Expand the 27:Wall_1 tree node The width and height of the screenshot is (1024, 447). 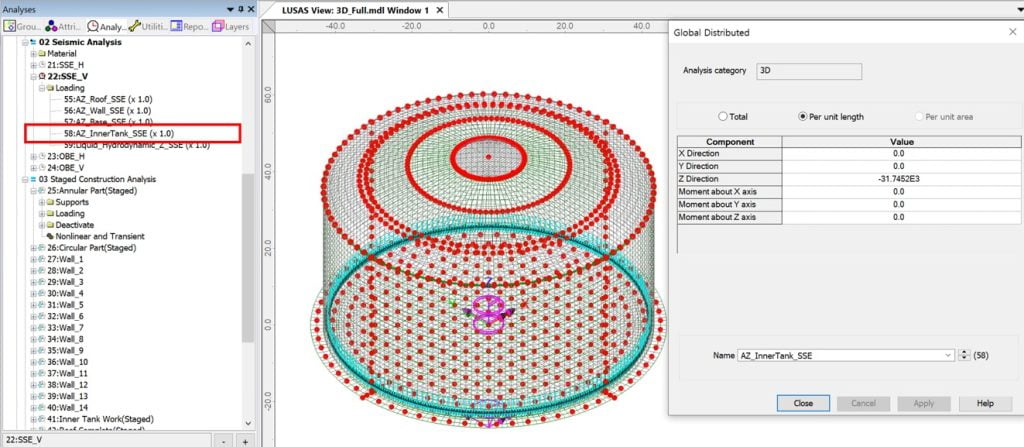pos(35,259)
